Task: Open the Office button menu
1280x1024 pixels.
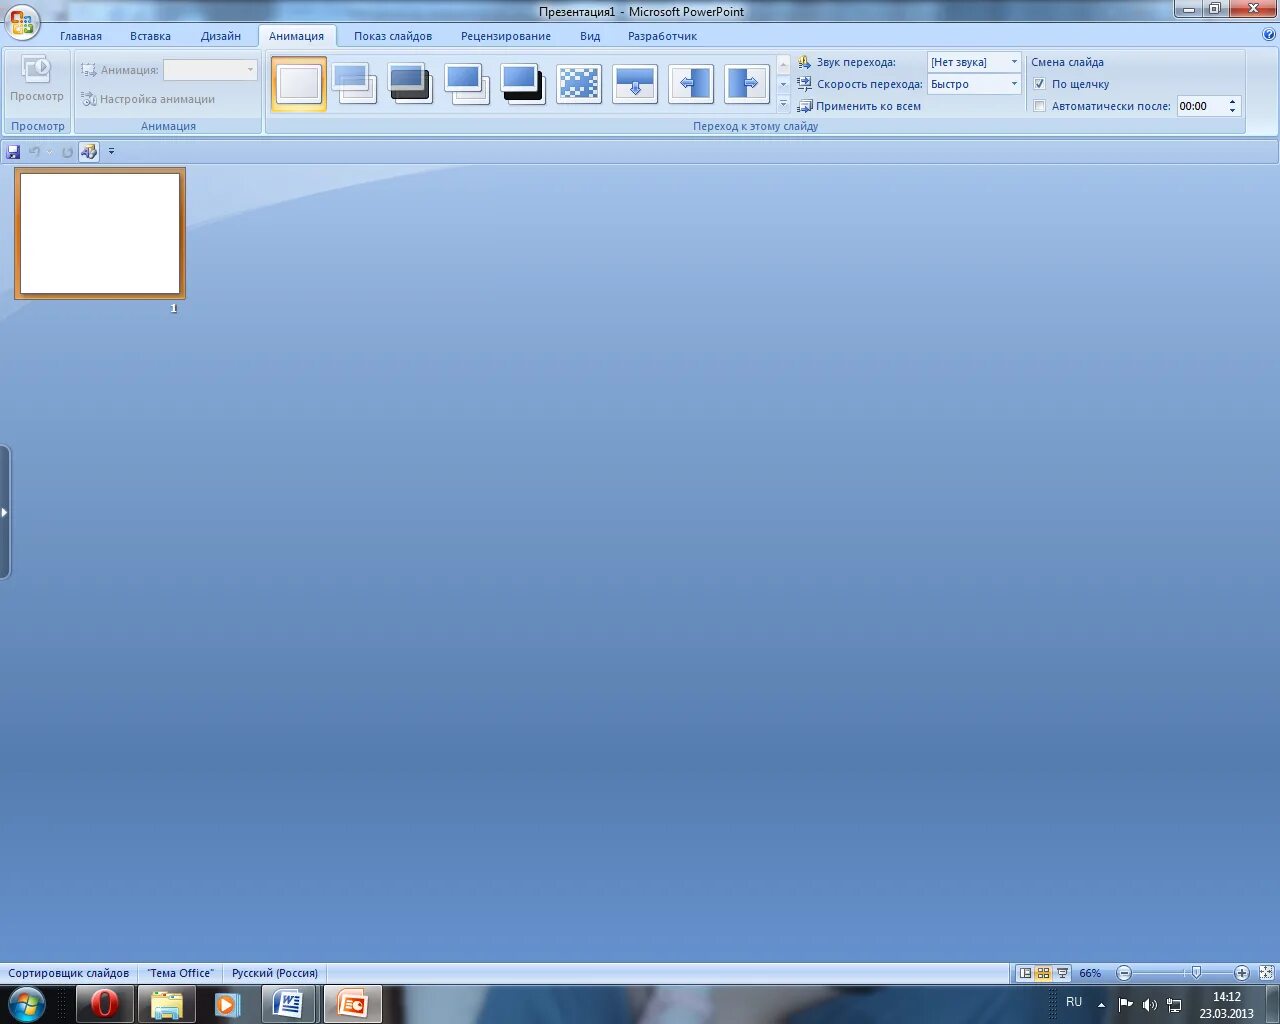Action: coord(22,21)
